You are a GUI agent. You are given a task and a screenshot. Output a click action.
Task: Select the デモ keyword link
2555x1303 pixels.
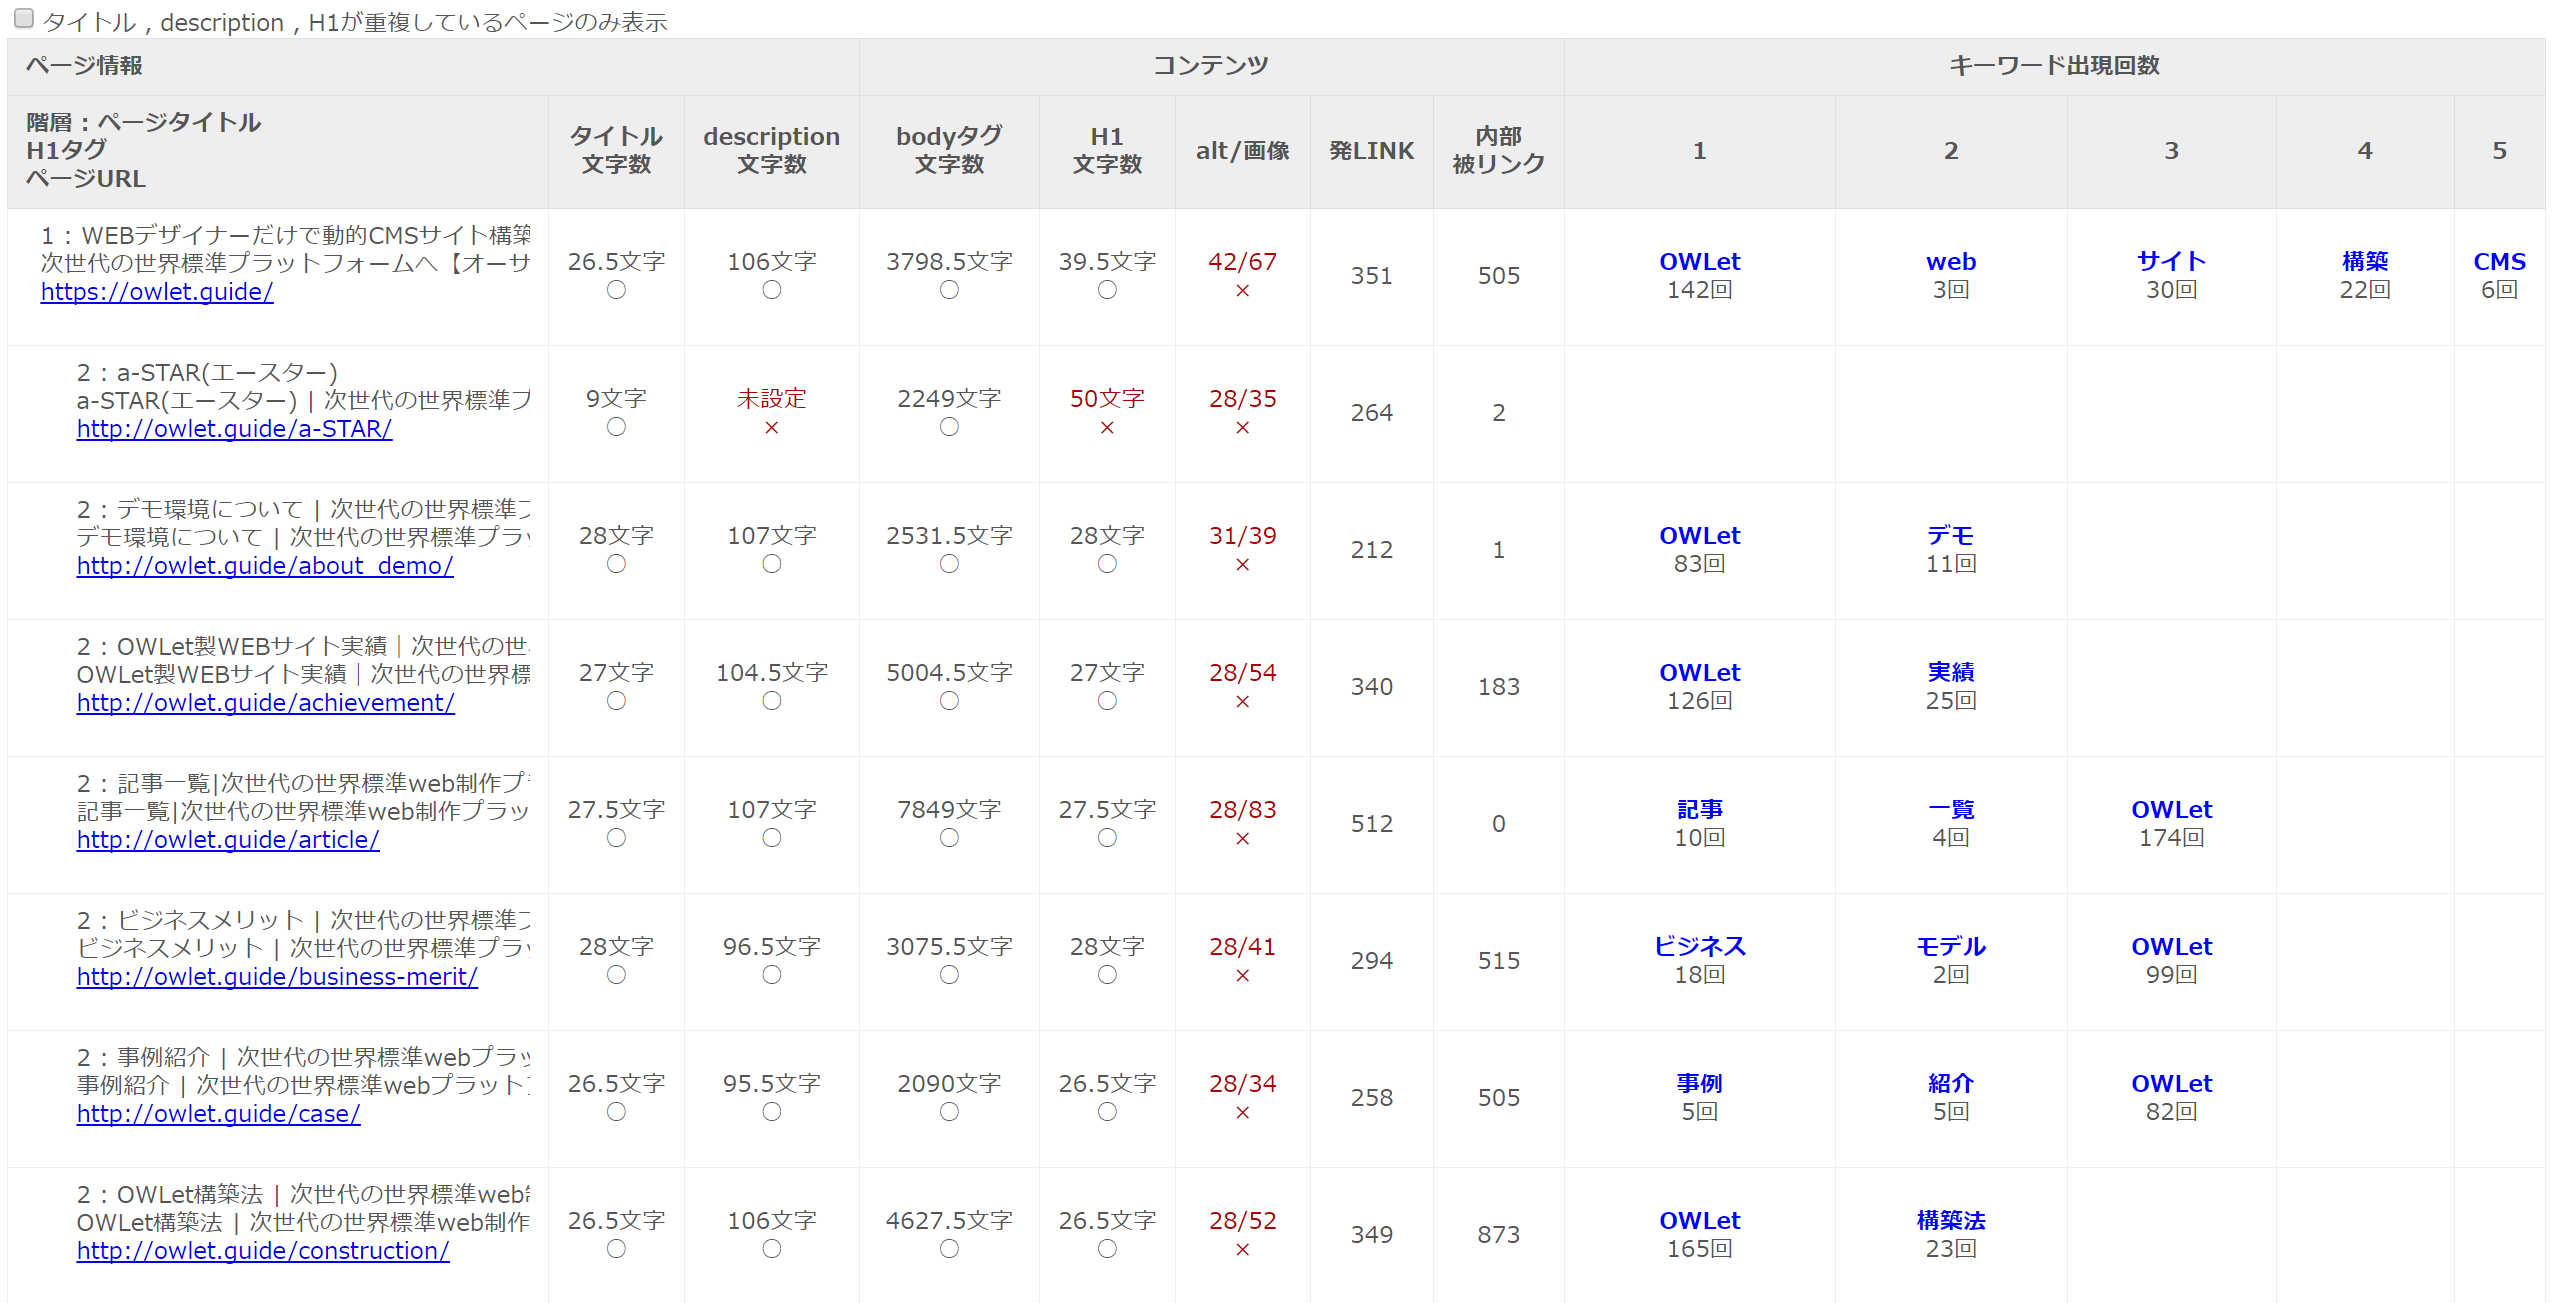point(1950,536)
